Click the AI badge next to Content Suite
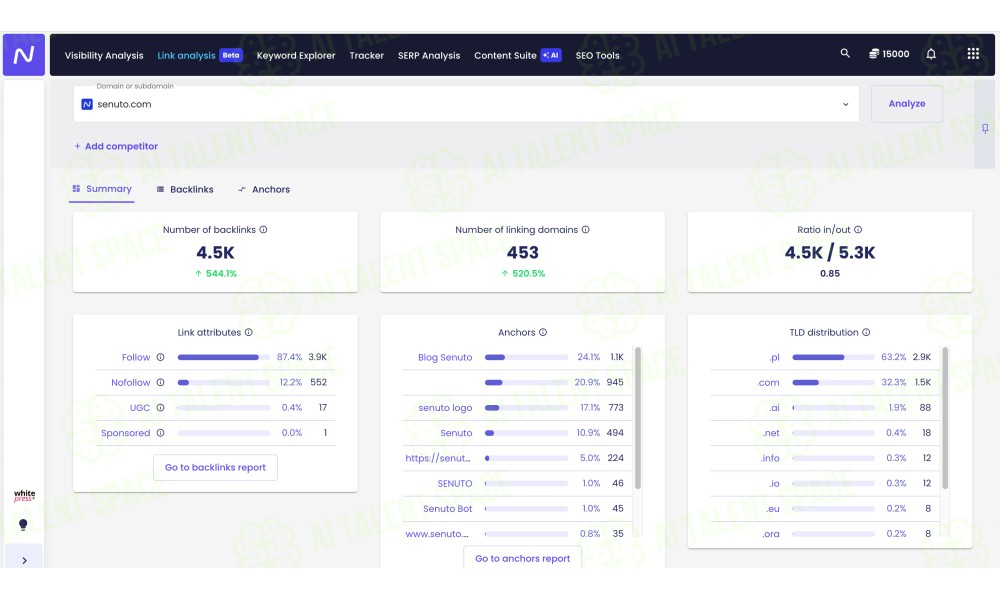Viewport: 1000px width, 600px height. click(x=551, y=55)
